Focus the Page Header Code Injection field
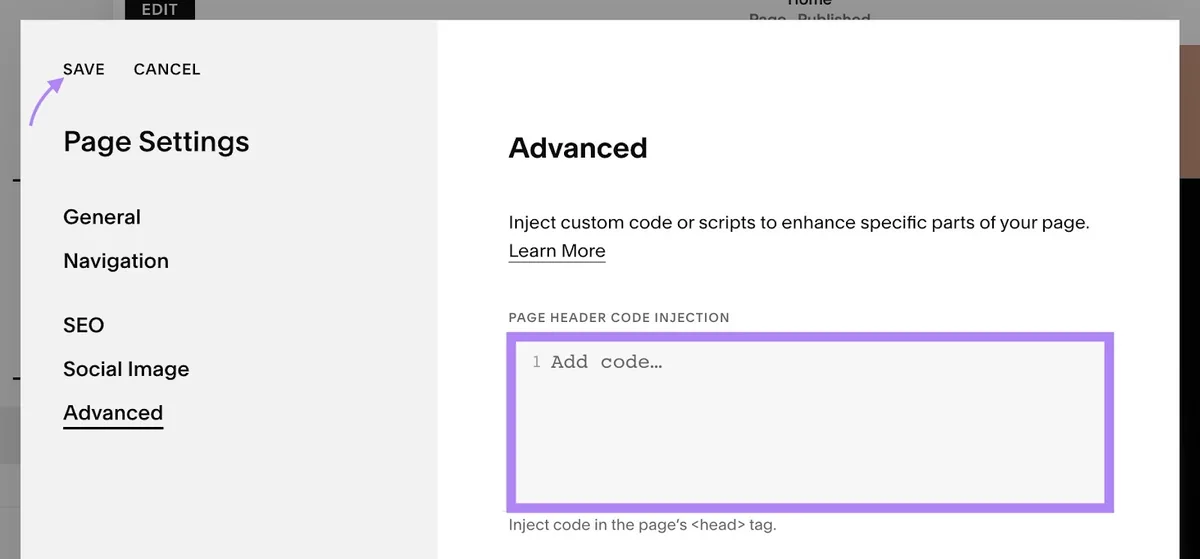Viewport: 1200px width, 559px height. tap(811, 422)
